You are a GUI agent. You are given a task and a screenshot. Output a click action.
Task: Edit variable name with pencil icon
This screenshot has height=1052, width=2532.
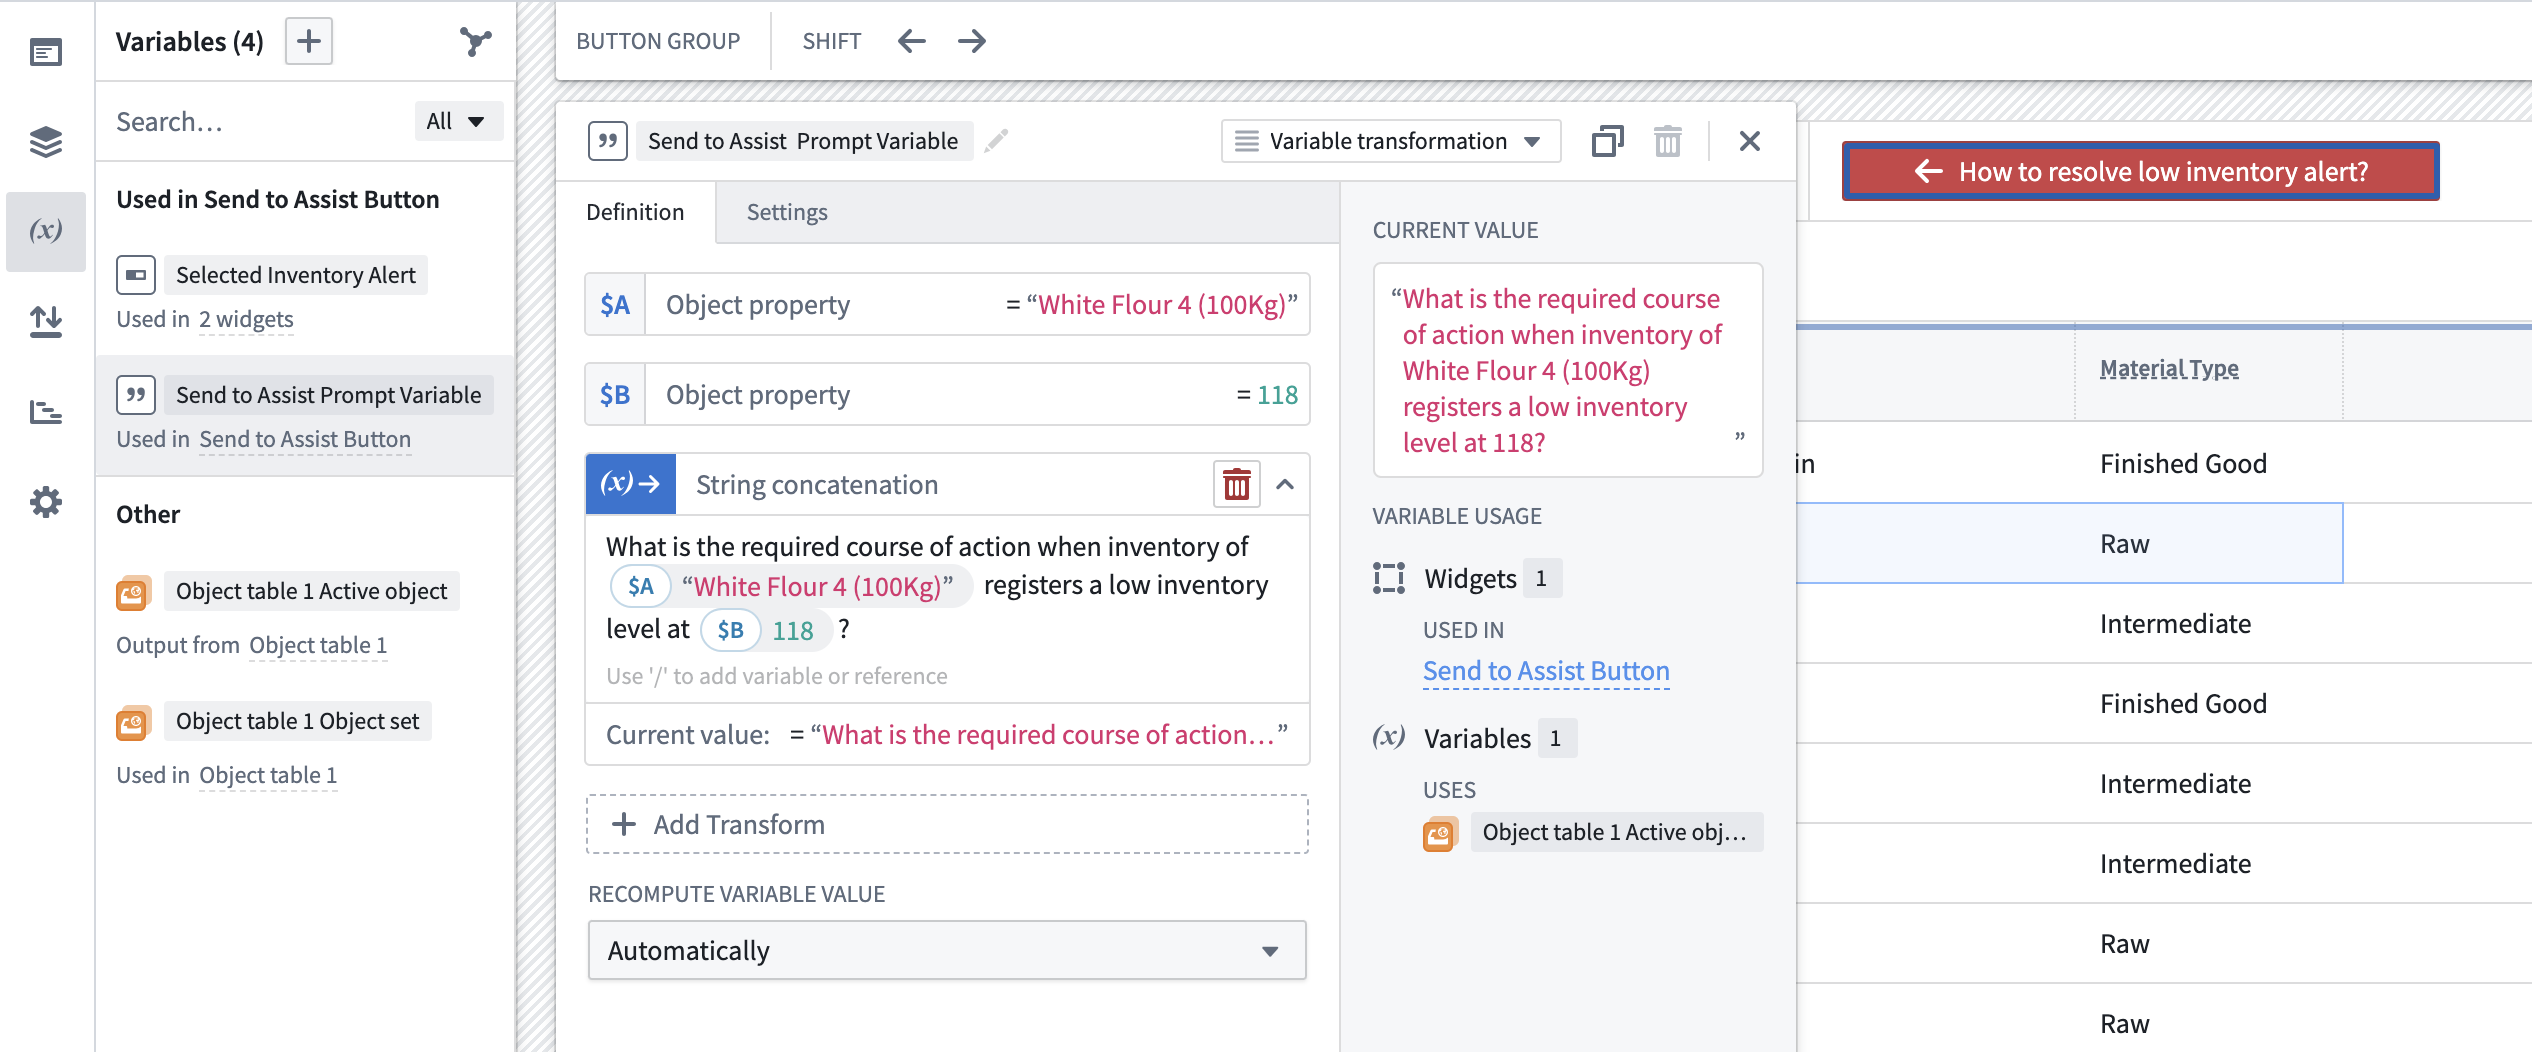[x=996, y=141]
